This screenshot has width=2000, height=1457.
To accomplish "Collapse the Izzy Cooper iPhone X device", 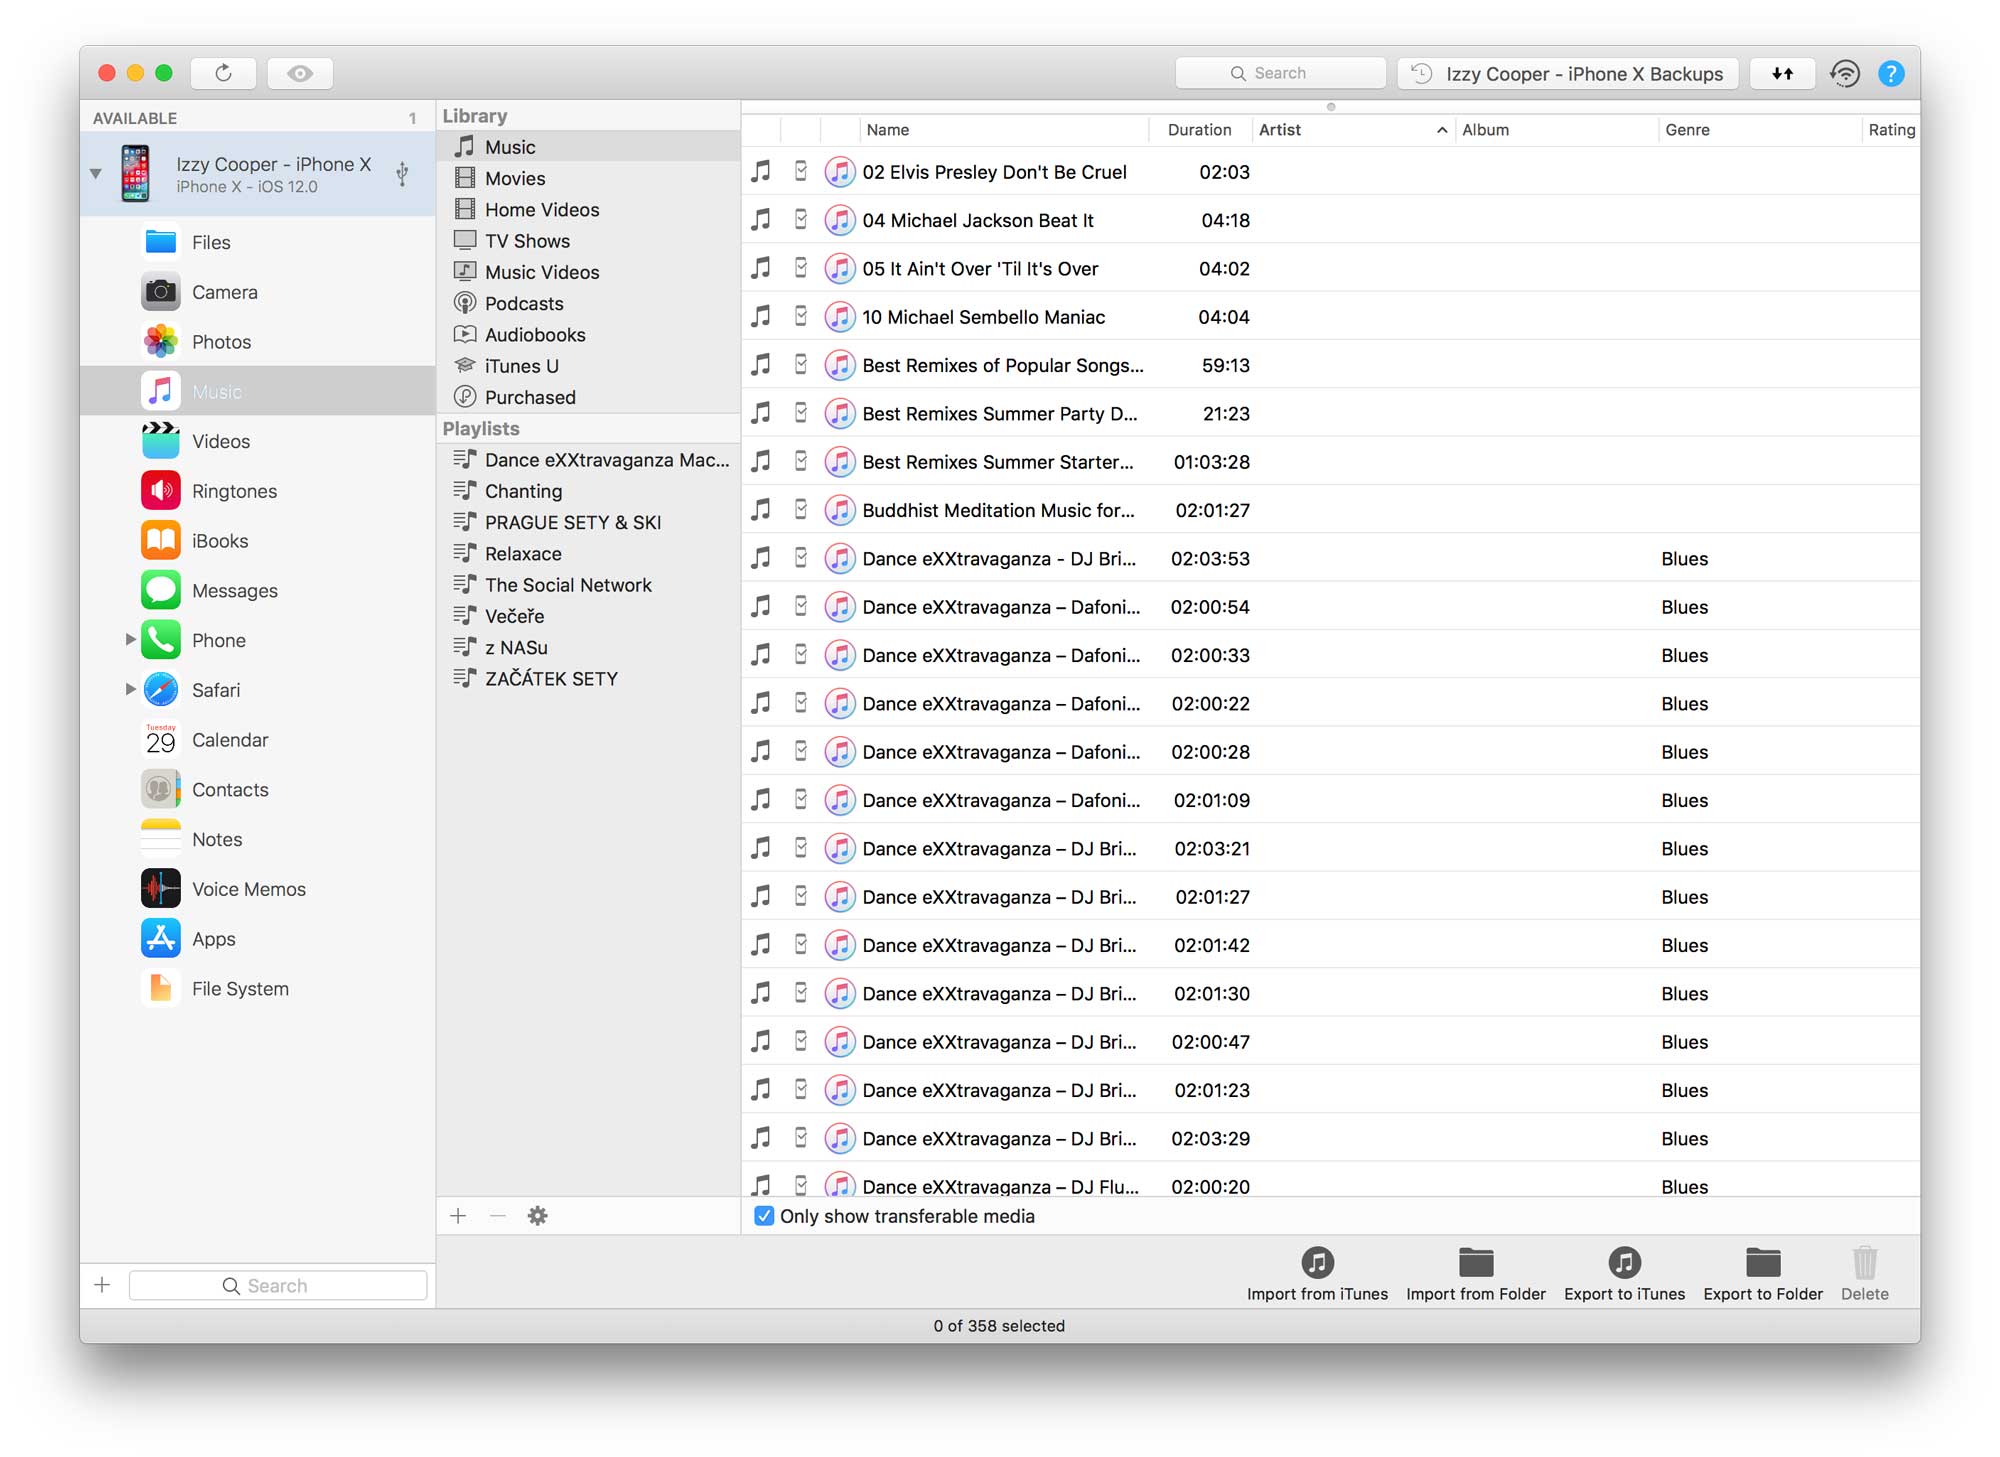I will (x=96, y=173).
